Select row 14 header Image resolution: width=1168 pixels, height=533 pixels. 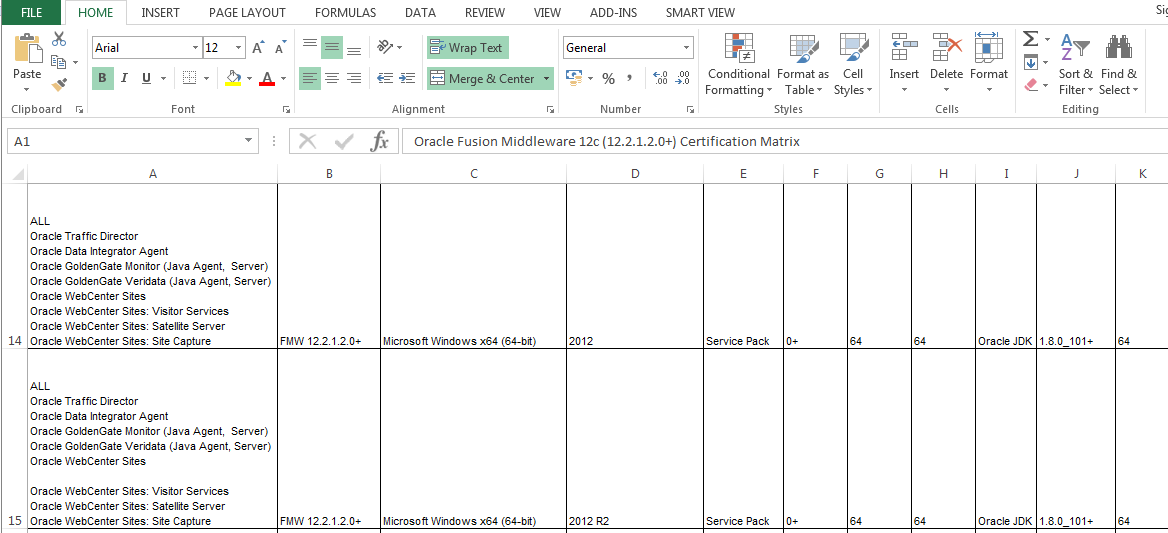pyautogui.click(x=13, y=266)
